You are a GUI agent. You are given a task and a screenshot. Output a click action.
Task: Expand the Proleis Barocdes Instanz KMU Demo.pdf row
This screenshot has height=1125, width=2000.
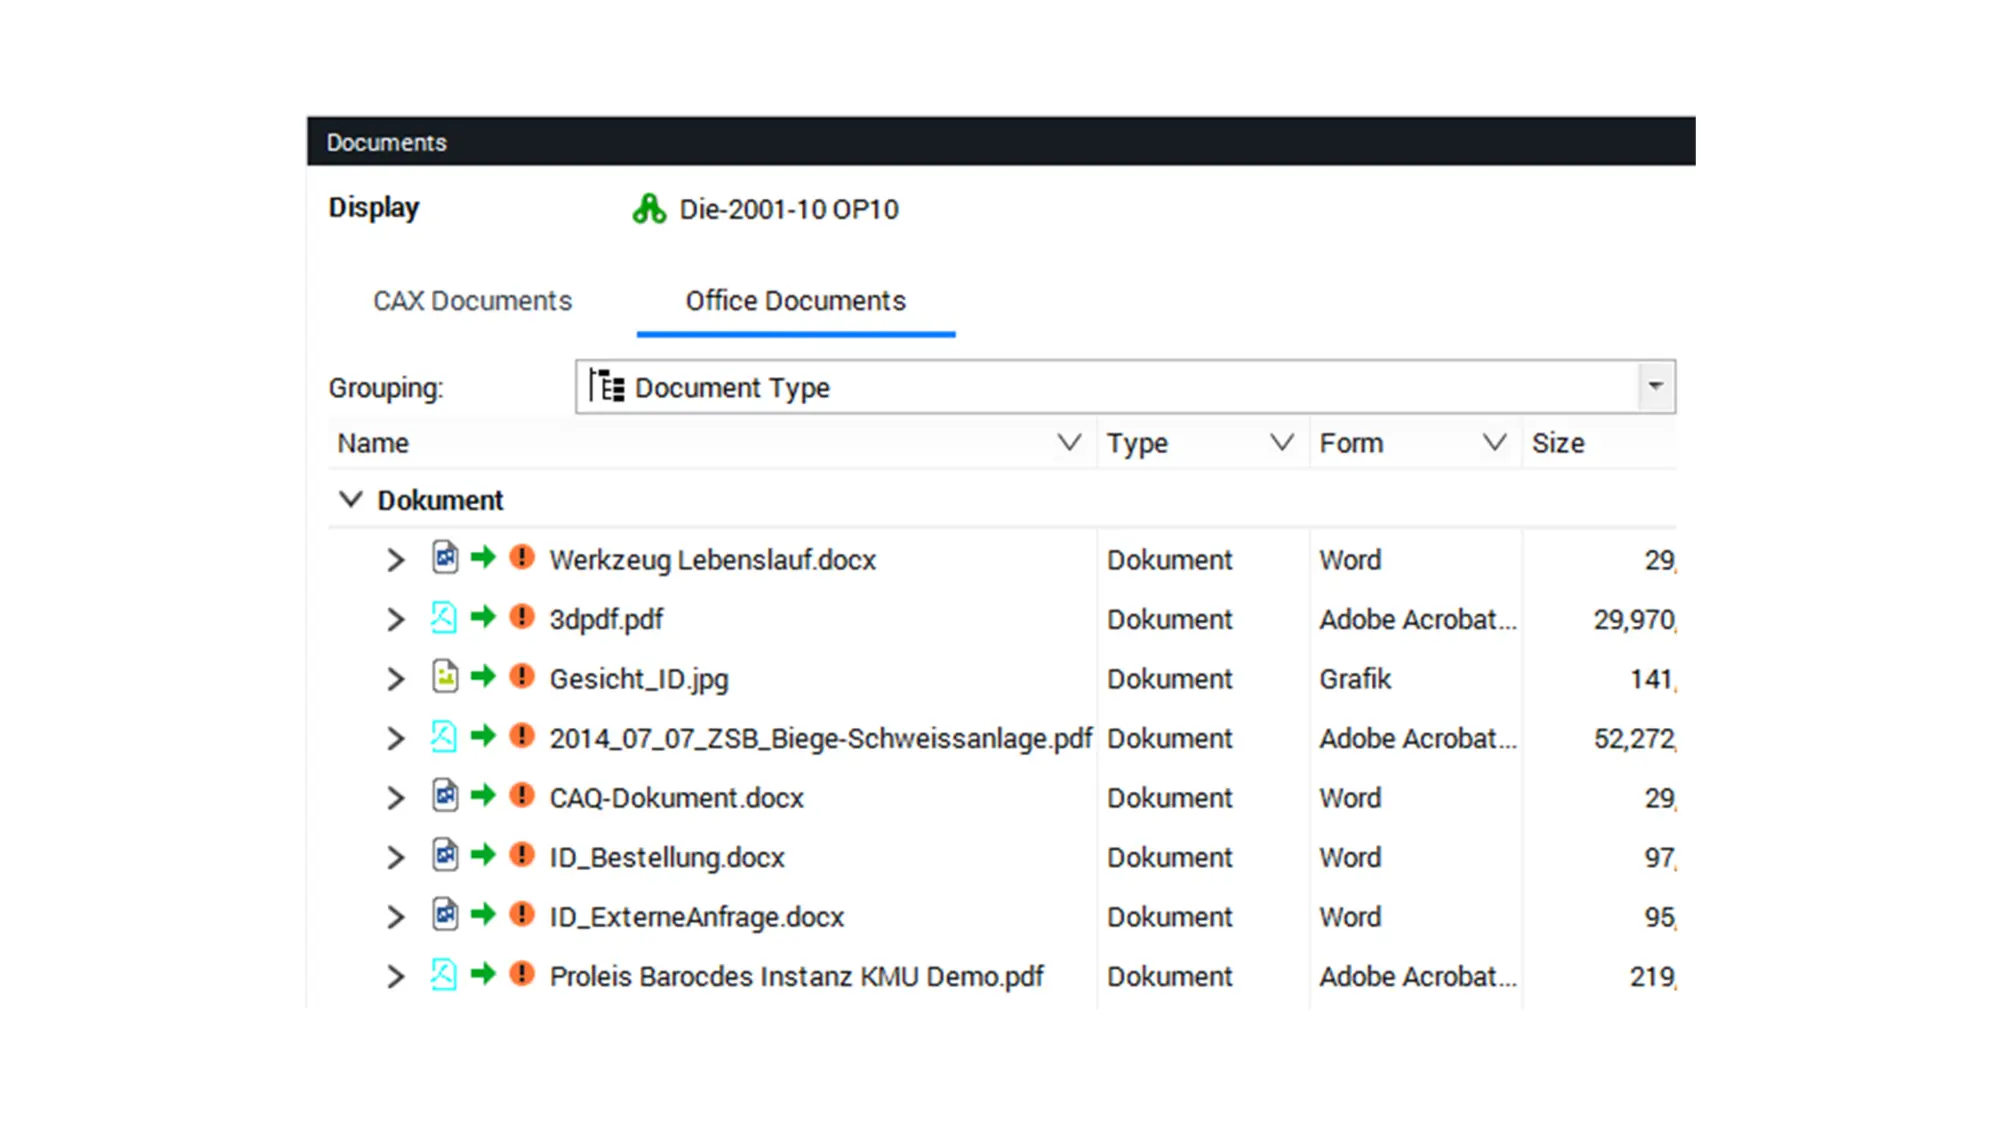[x=396, y=976]
